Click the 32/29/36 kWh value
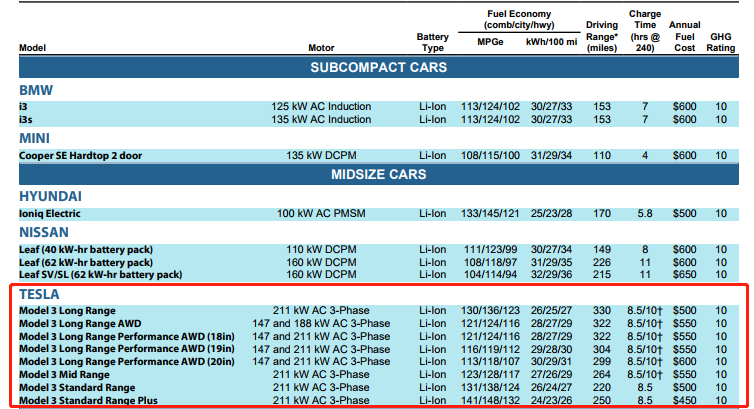 (x=551, y=274)
